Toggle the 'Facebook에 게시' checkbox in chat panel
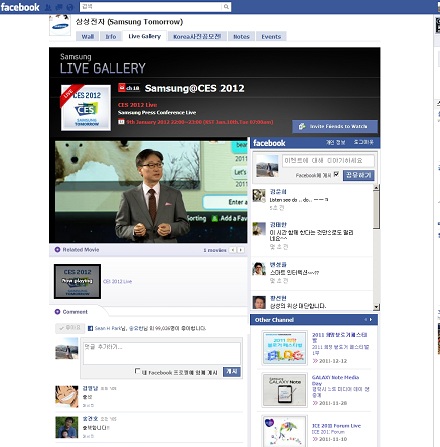 (x=336, y=174)
